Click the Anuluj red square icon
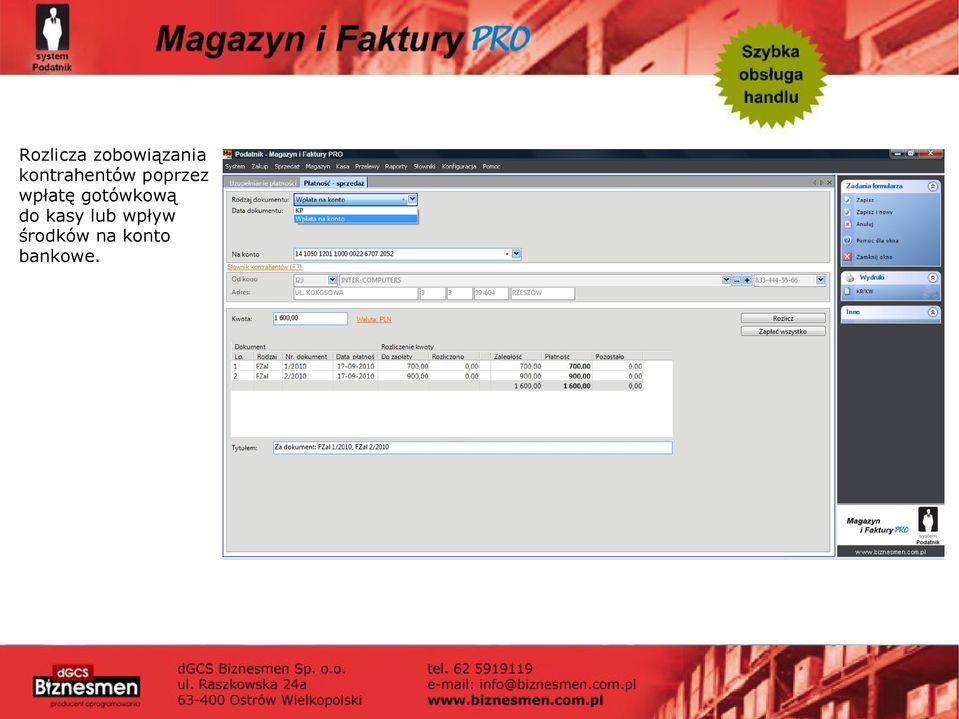Image resolution: width=959 pixels, height=719 pixels. pos(847,224)
